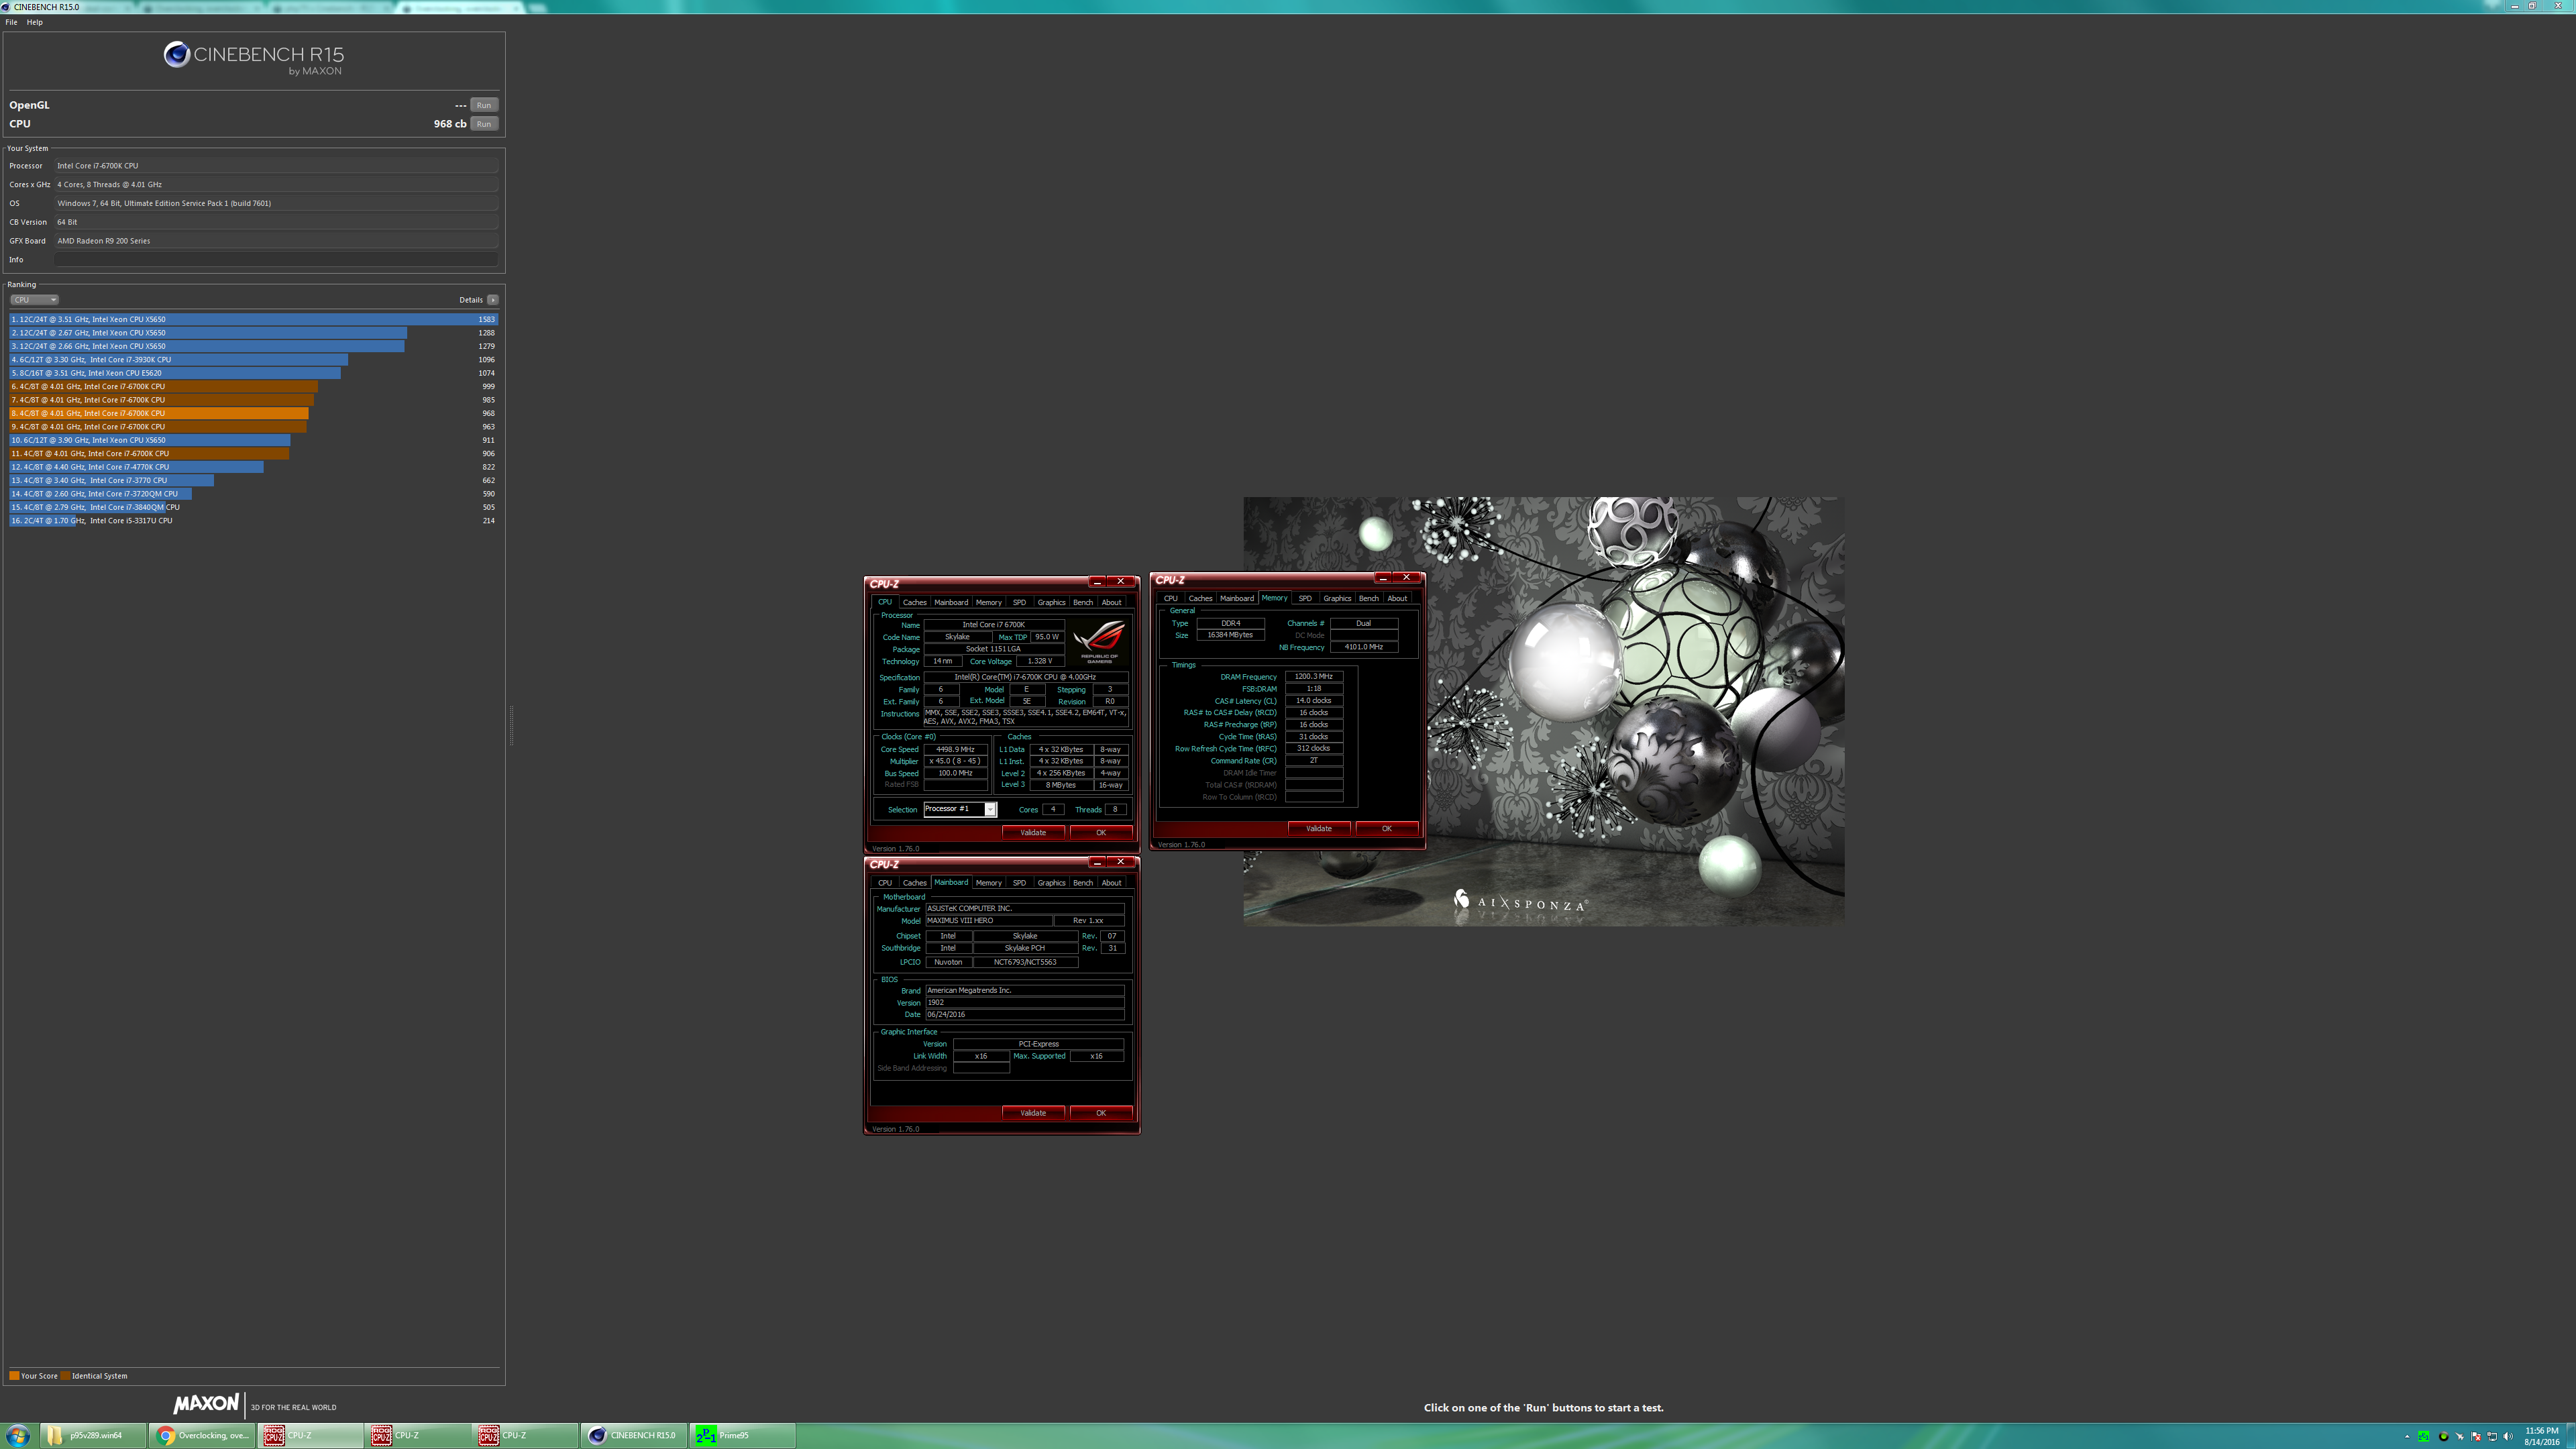Select ranking entry 12 Core i7-4770K
The width and height of the screenshot is (2576, 1449).
[253, 467]
